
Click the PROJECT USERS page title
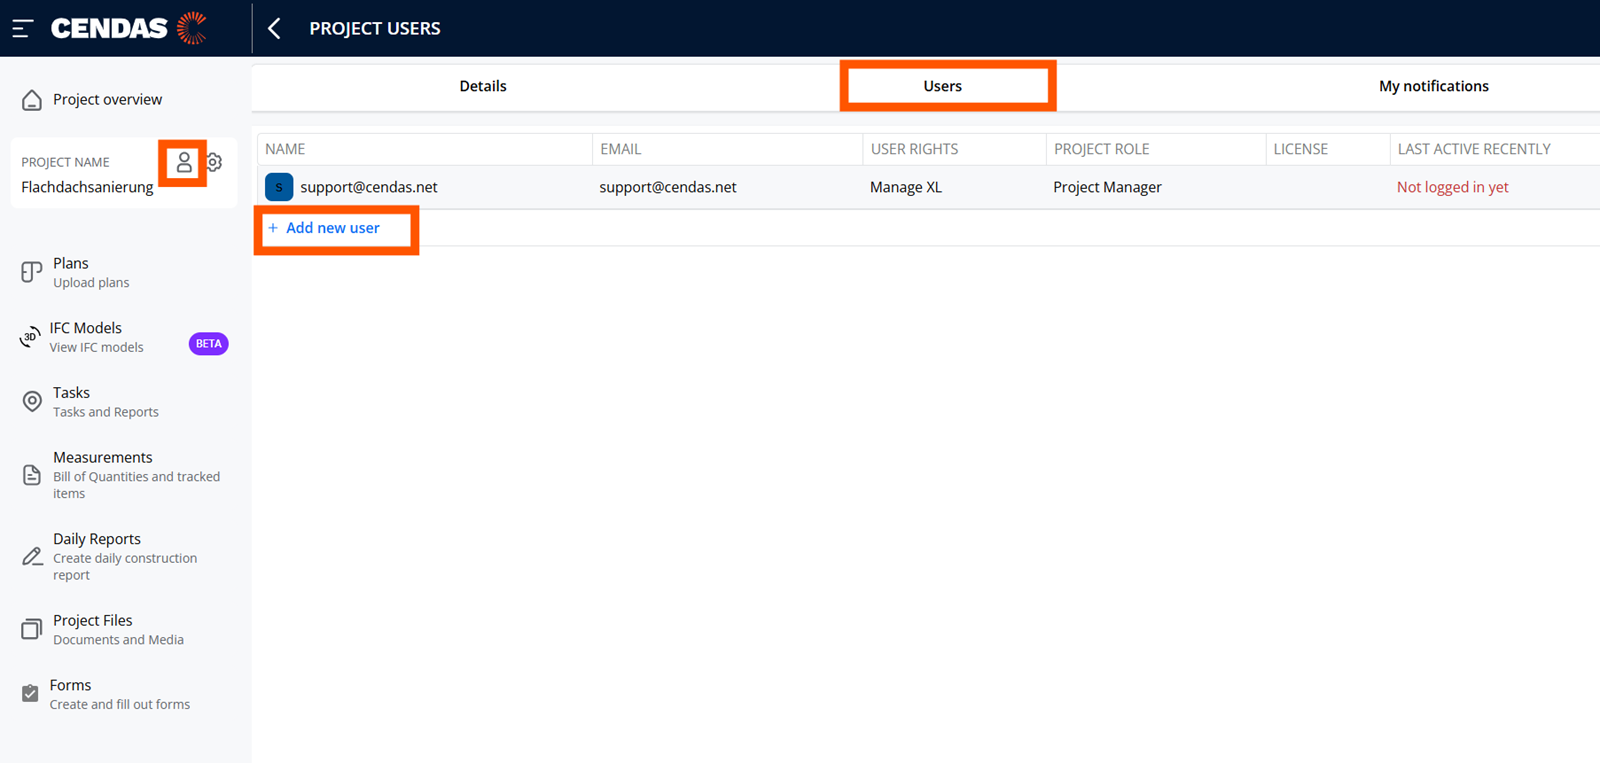click(x=375, y=28)
